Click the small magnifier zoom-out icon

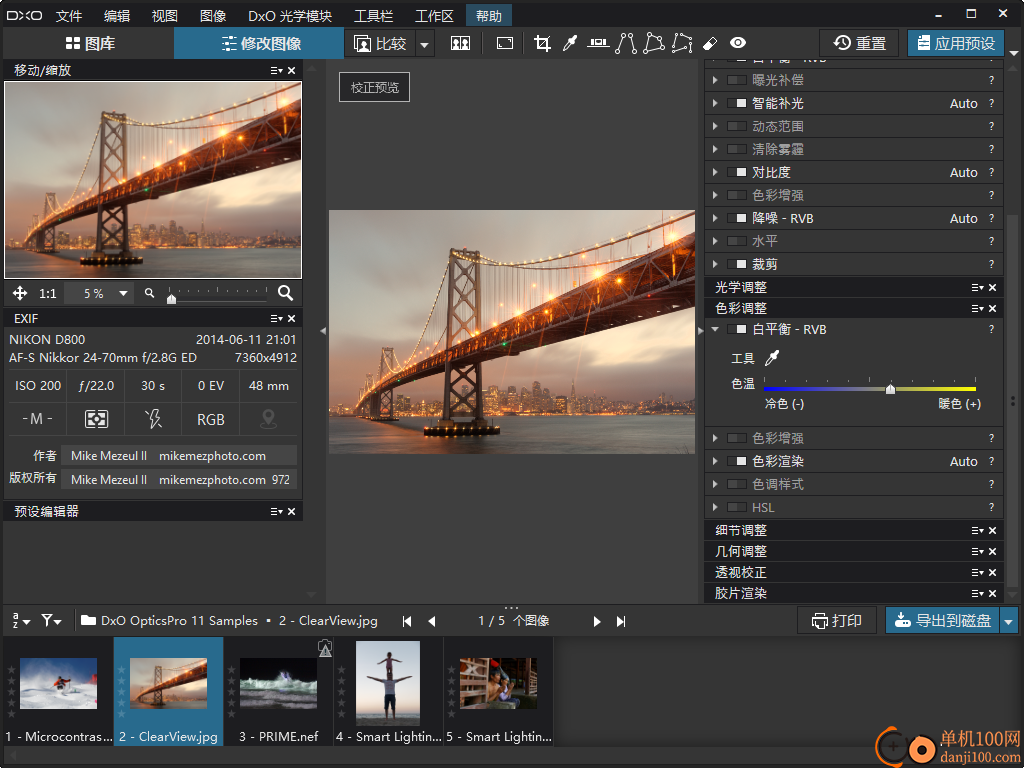[x=150, y=293]
